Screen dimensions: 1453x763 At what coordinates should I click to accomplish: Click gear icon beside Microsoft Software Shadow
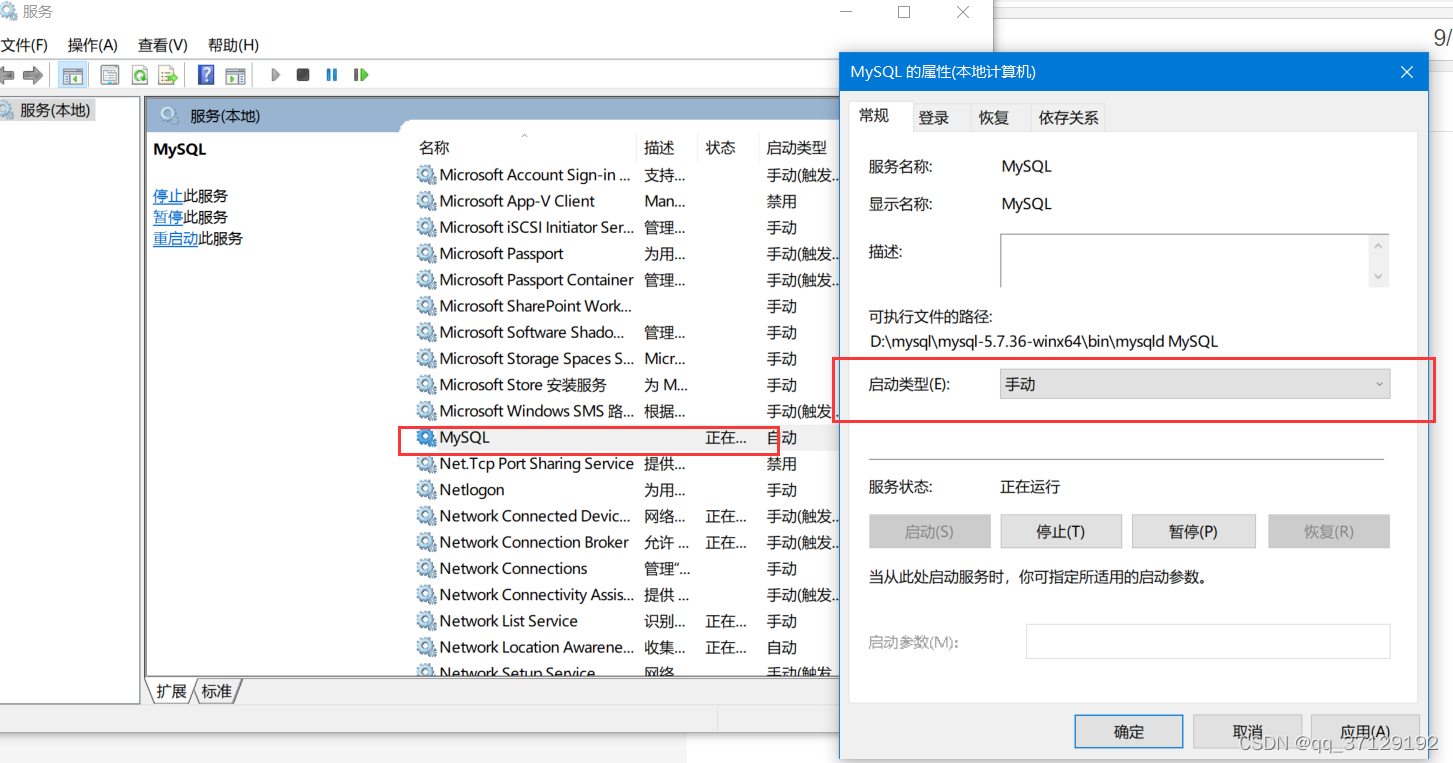pyautogui.click(x=427, y=332)
